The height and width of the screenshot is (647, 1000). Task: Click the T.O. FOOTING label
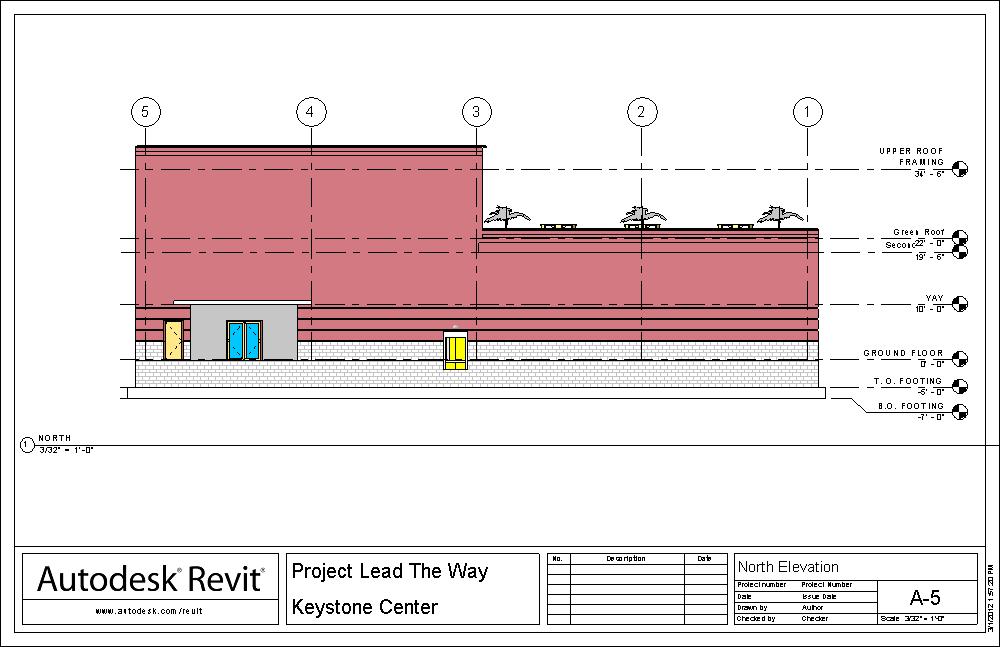pos(908,381)
